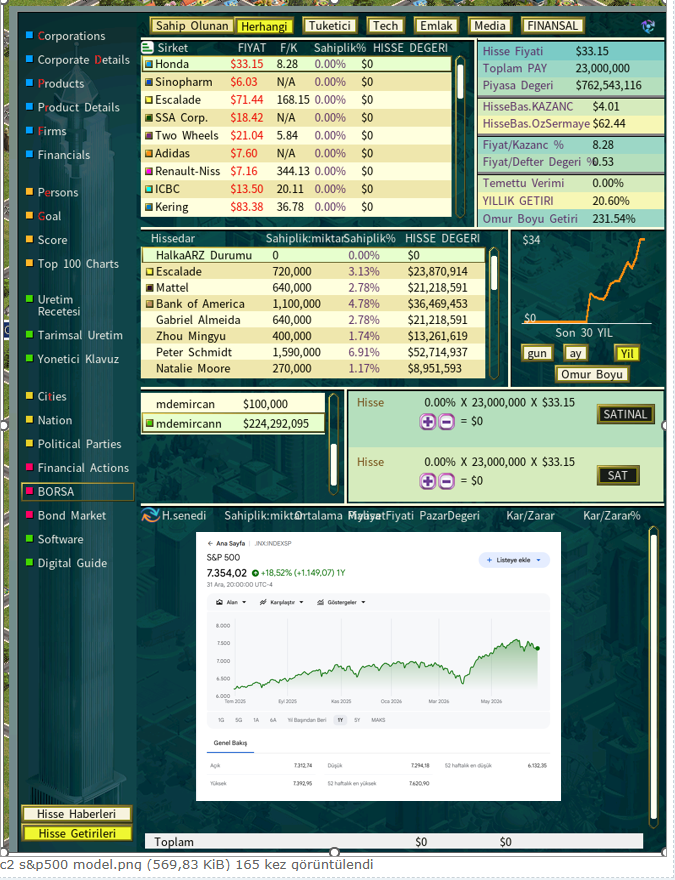Click the player list scrollbar thumb
Image resolution: width=675 pixels, height=880 pixels.
[x=334, y=465]
